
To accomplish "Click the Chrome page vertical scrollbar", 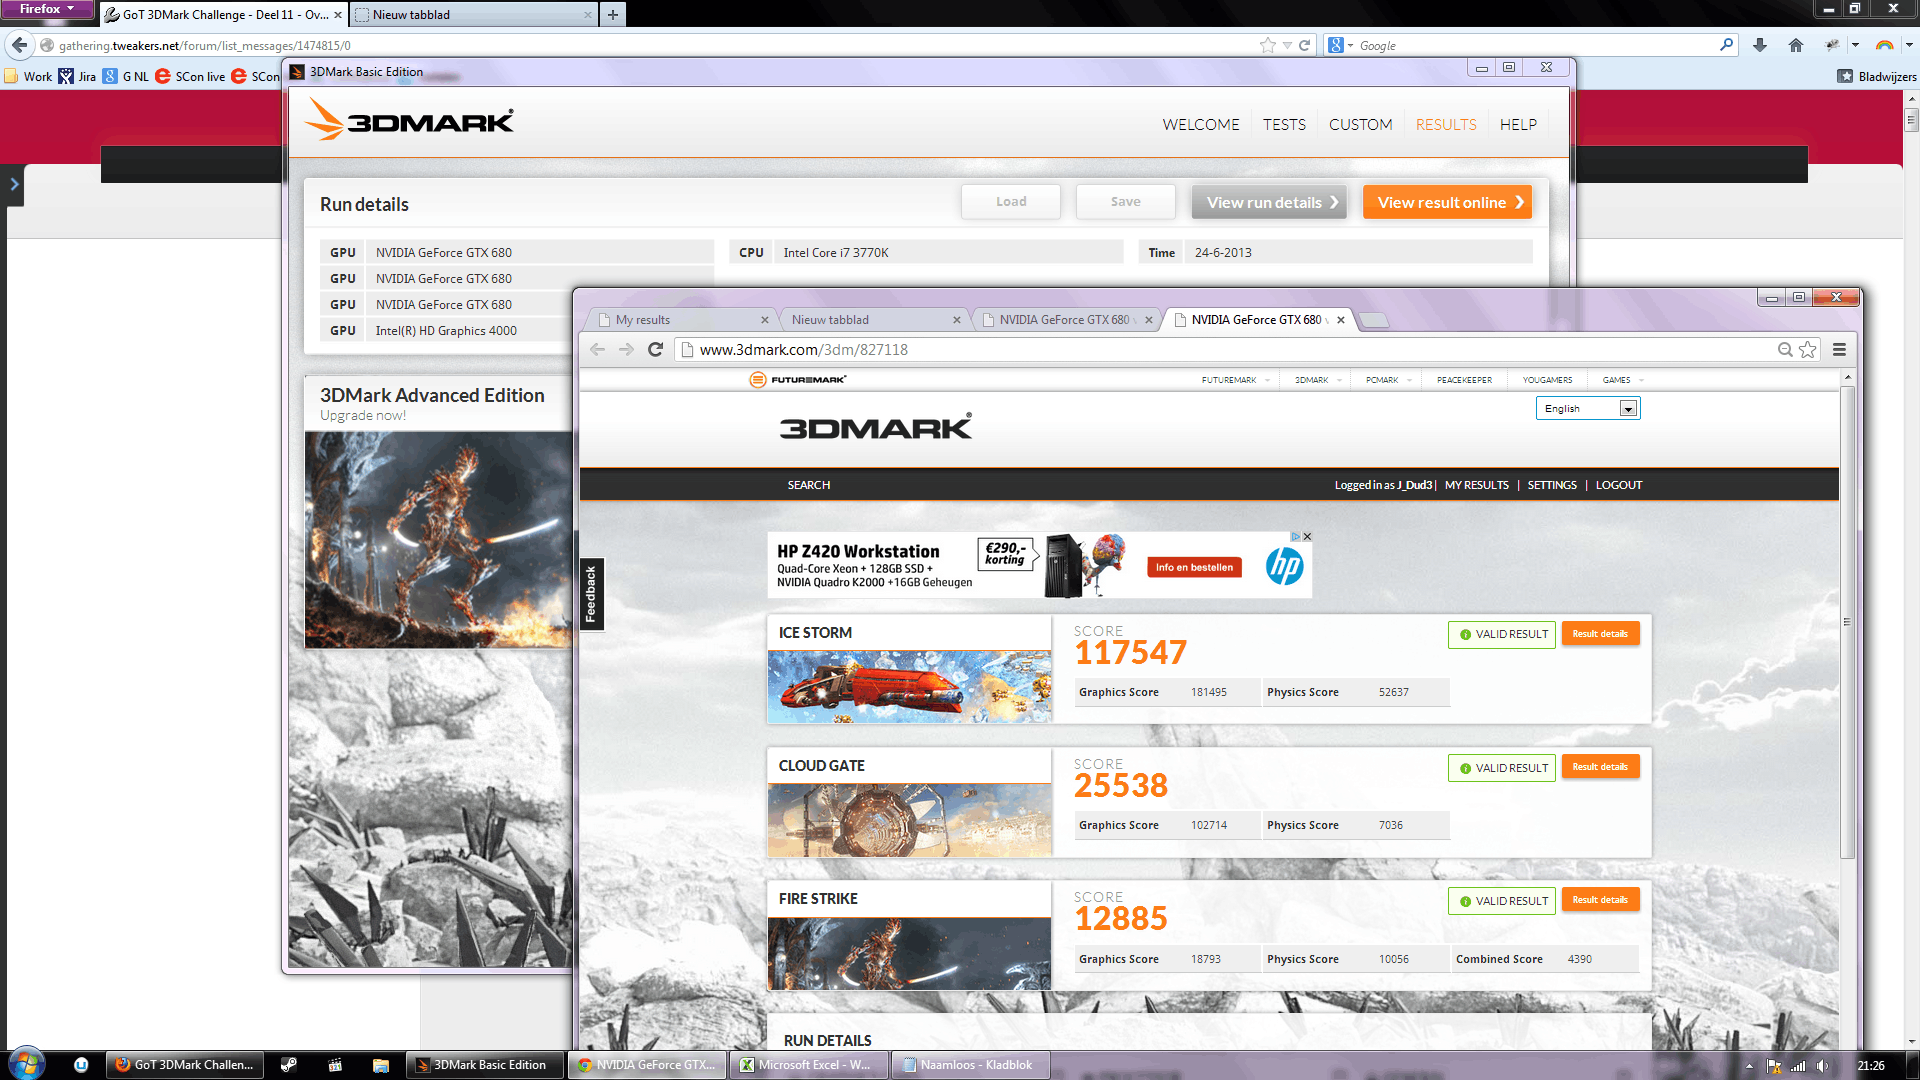I will pyautogui.click(x=1847, y=620).
